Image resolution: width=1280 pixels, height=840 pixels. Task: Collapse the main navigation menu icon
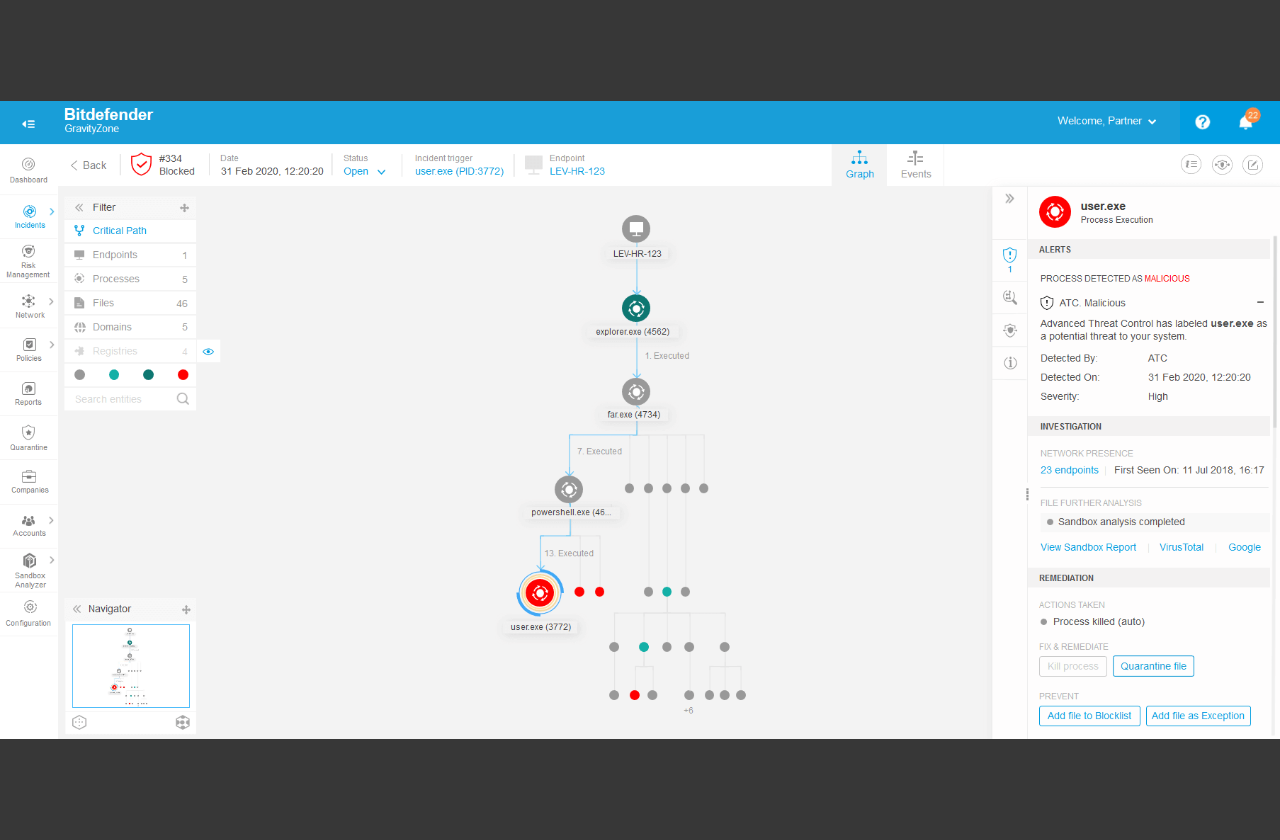point(29,123)
